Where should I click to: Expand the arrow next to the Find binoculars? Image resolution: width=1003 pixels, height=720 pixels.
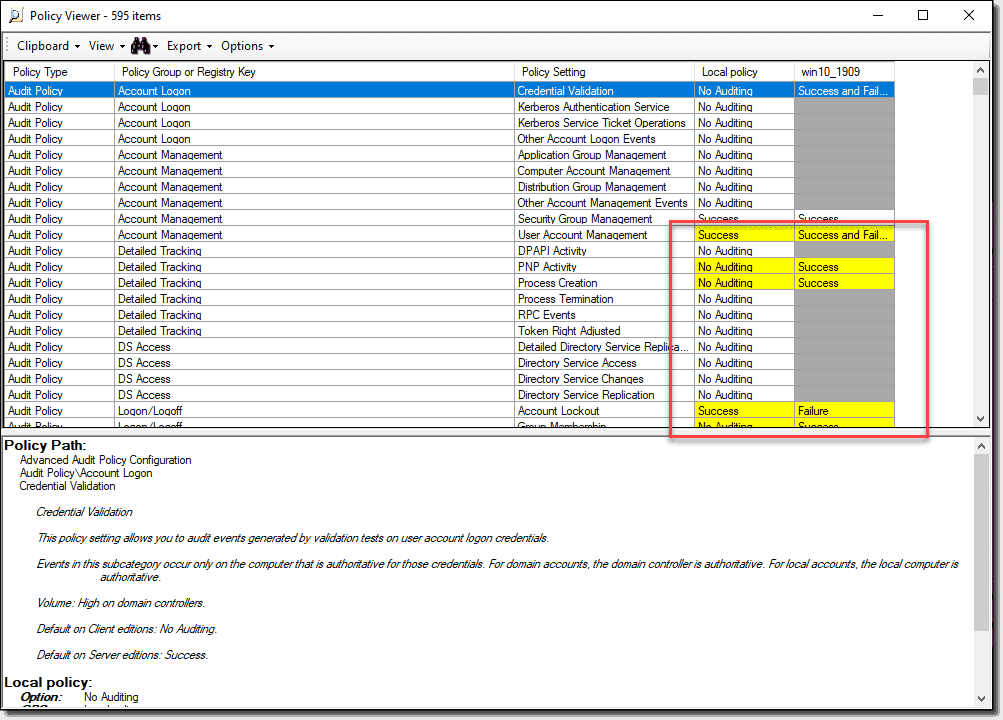click(x=158, y=46)
